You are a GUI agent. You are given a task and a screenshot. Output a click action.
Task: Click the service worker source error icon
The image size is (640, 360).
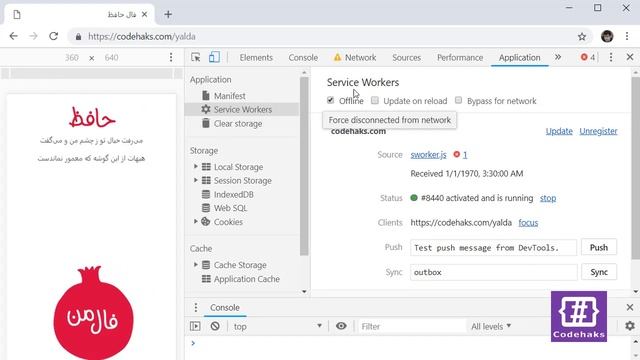click(x=457, y=154)
